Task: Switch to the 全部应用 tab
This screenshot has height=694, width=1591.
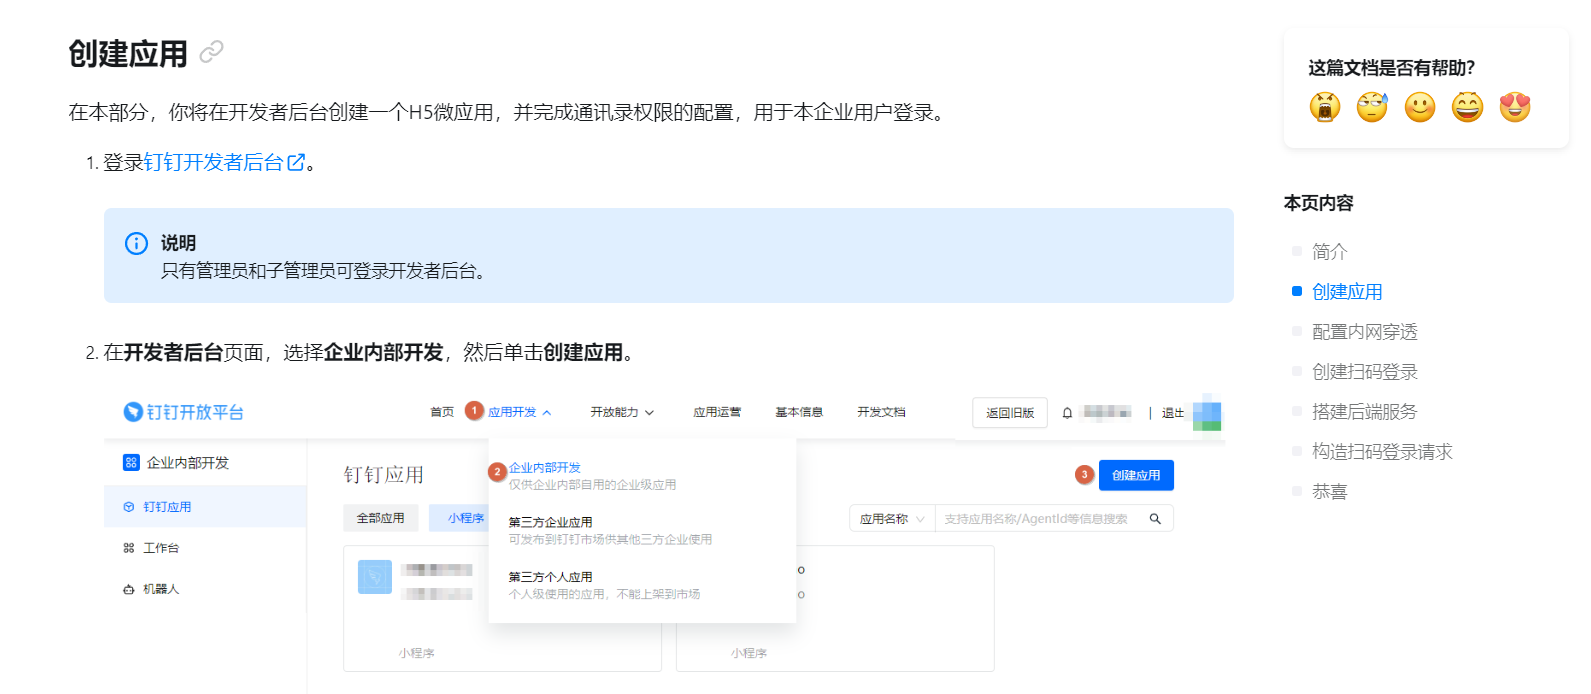Action: point(381,518)
